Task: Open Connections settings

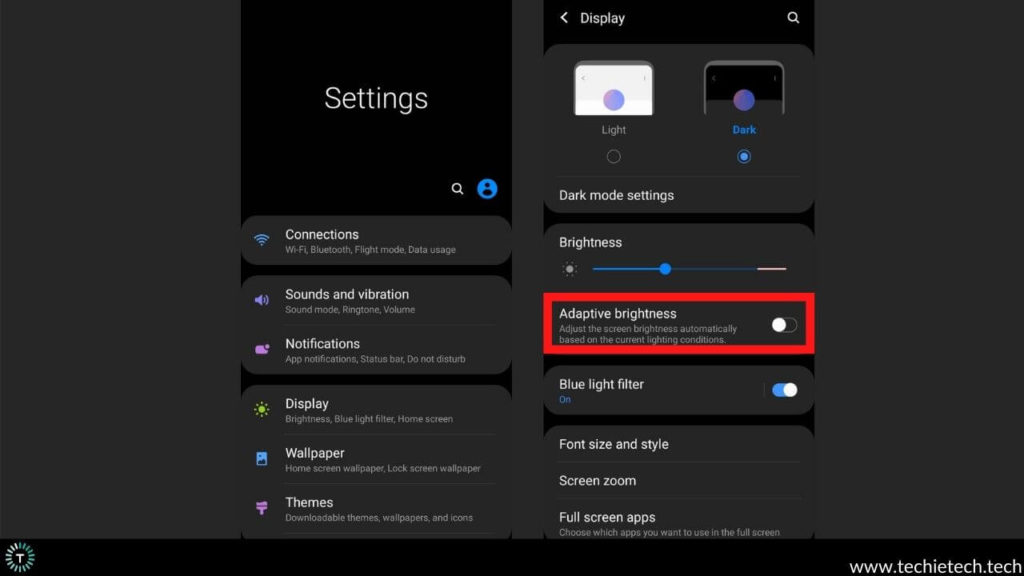Action: coord(376,240)
